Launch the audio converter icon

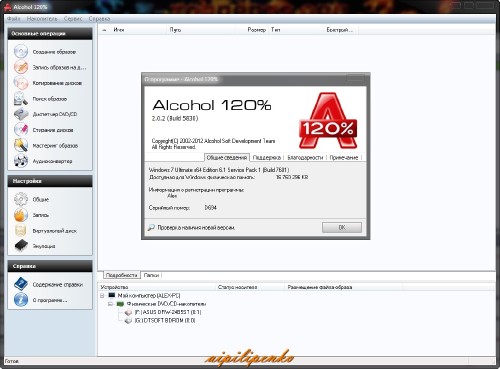pos(21,161)
